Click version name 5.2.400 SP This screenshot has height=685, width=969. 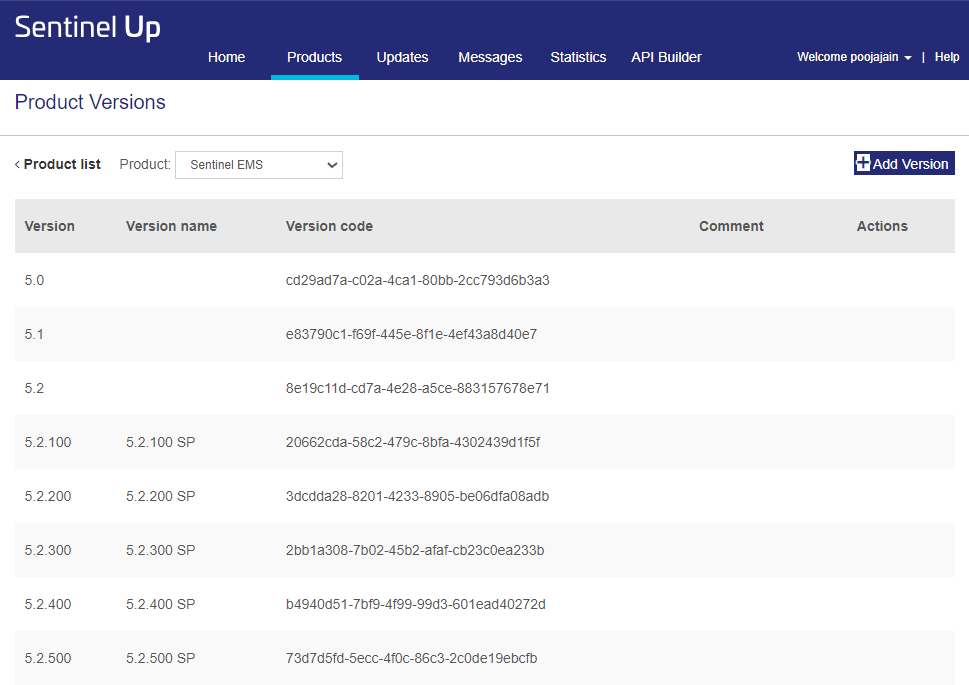[x=161, y=604]
